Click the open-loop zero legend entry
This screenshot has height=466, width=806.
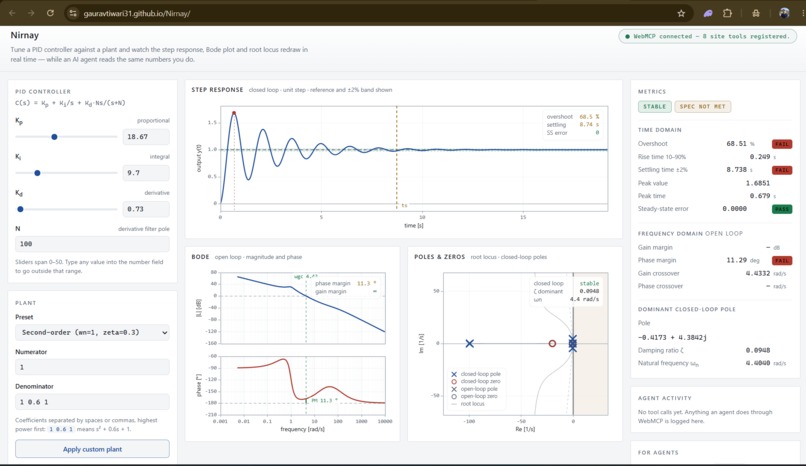point(474,396)
